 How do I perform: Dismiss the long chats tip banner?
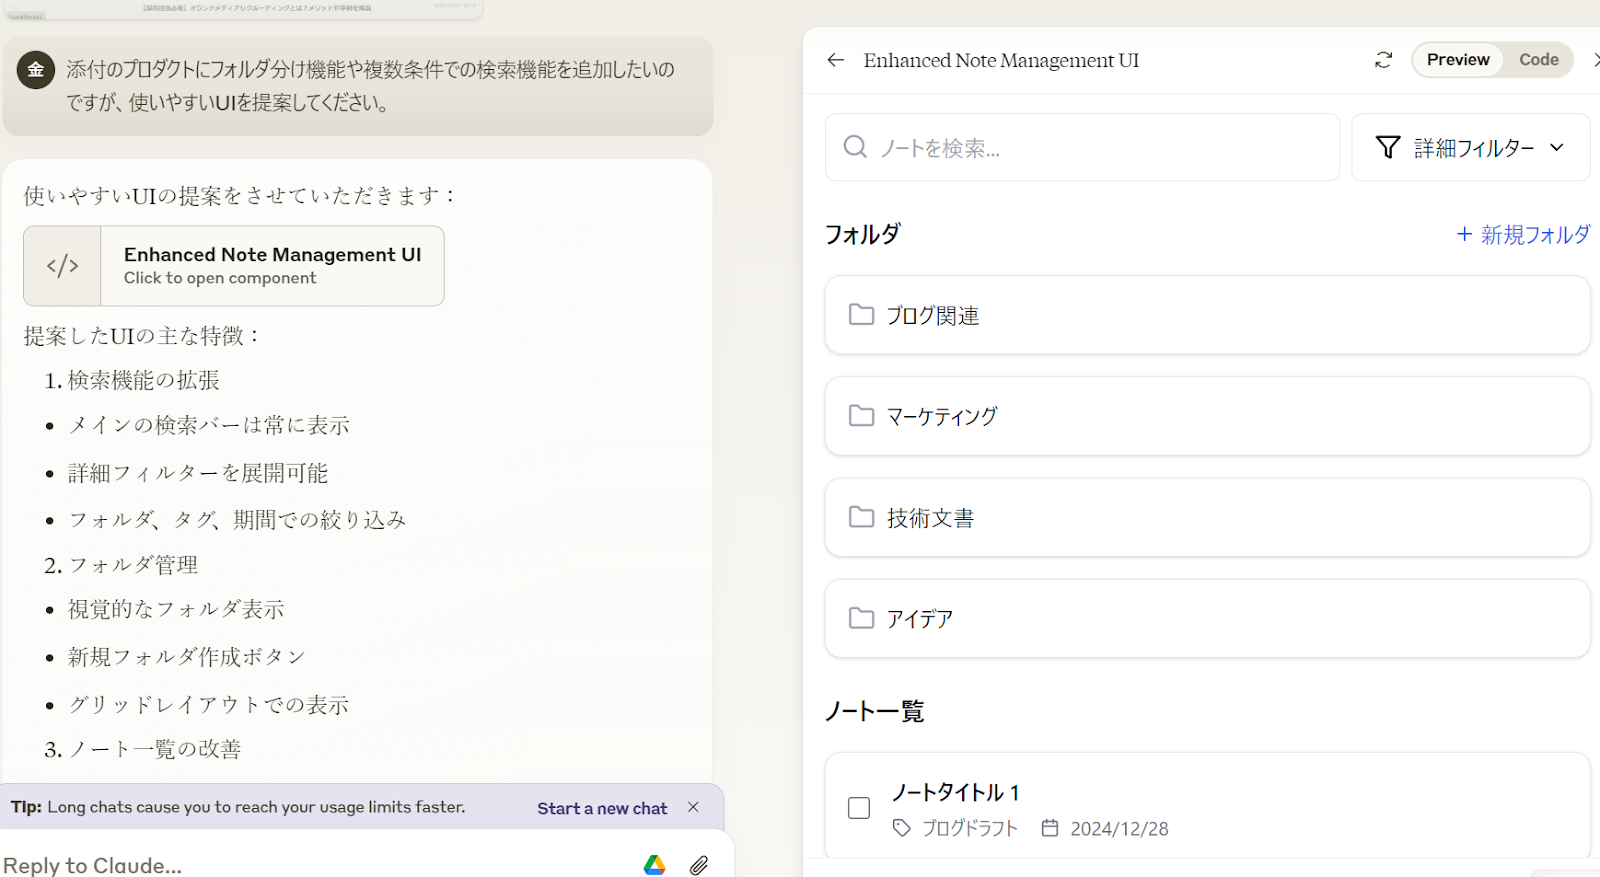click(x=693, y=807)
